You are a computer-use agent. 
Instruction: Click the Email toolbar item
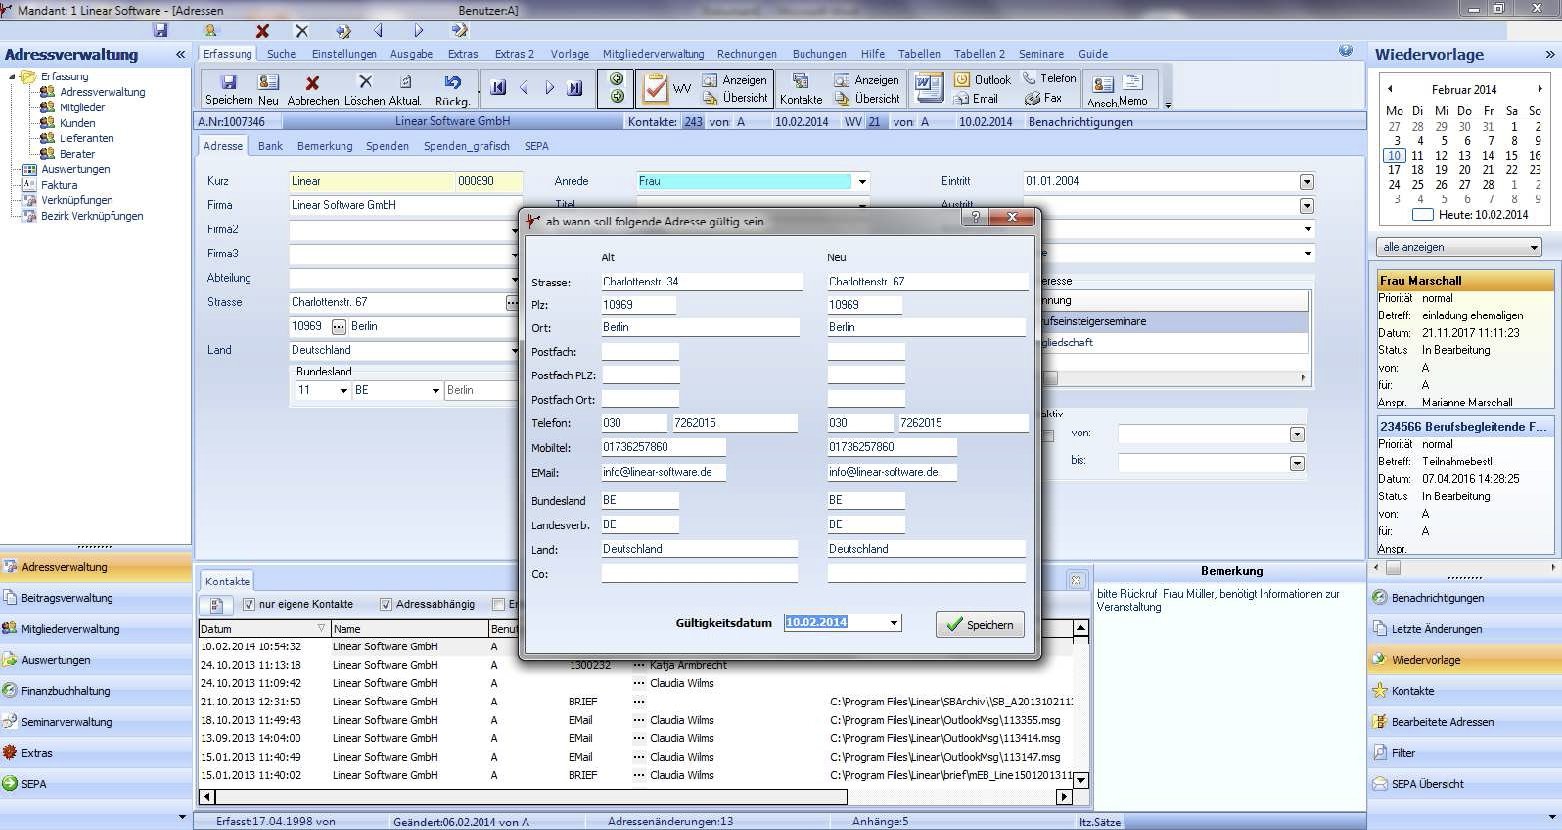(x=976, y=99)
